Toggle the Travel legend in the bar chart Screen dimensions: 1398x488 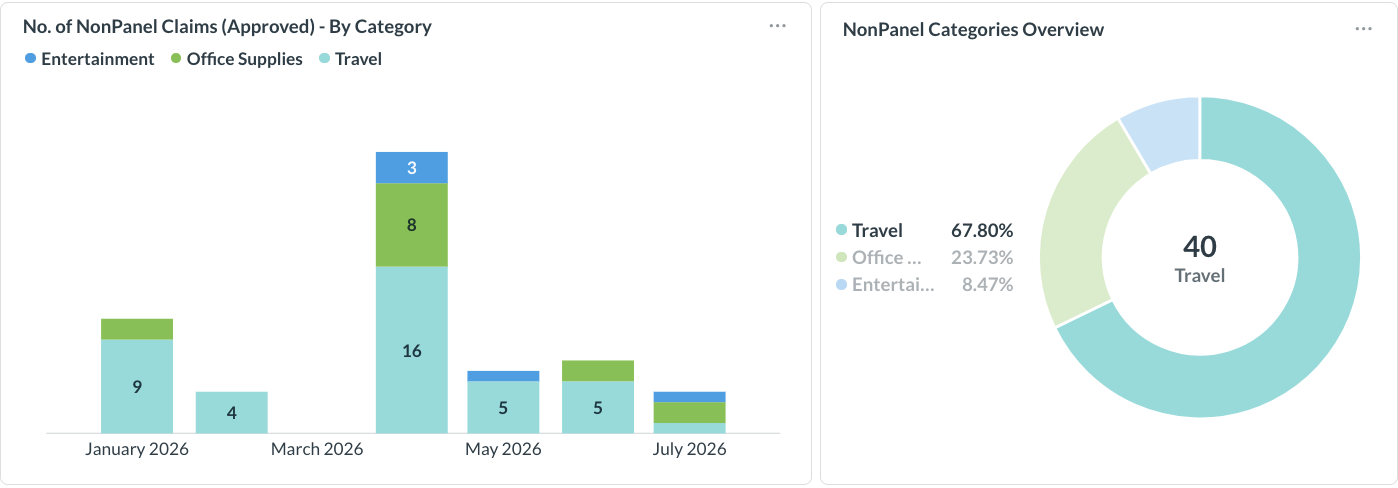(x=350, y=59)
